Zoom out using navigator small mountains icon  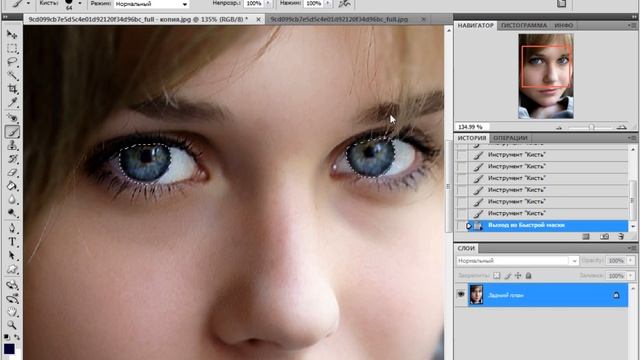[559, 128]
